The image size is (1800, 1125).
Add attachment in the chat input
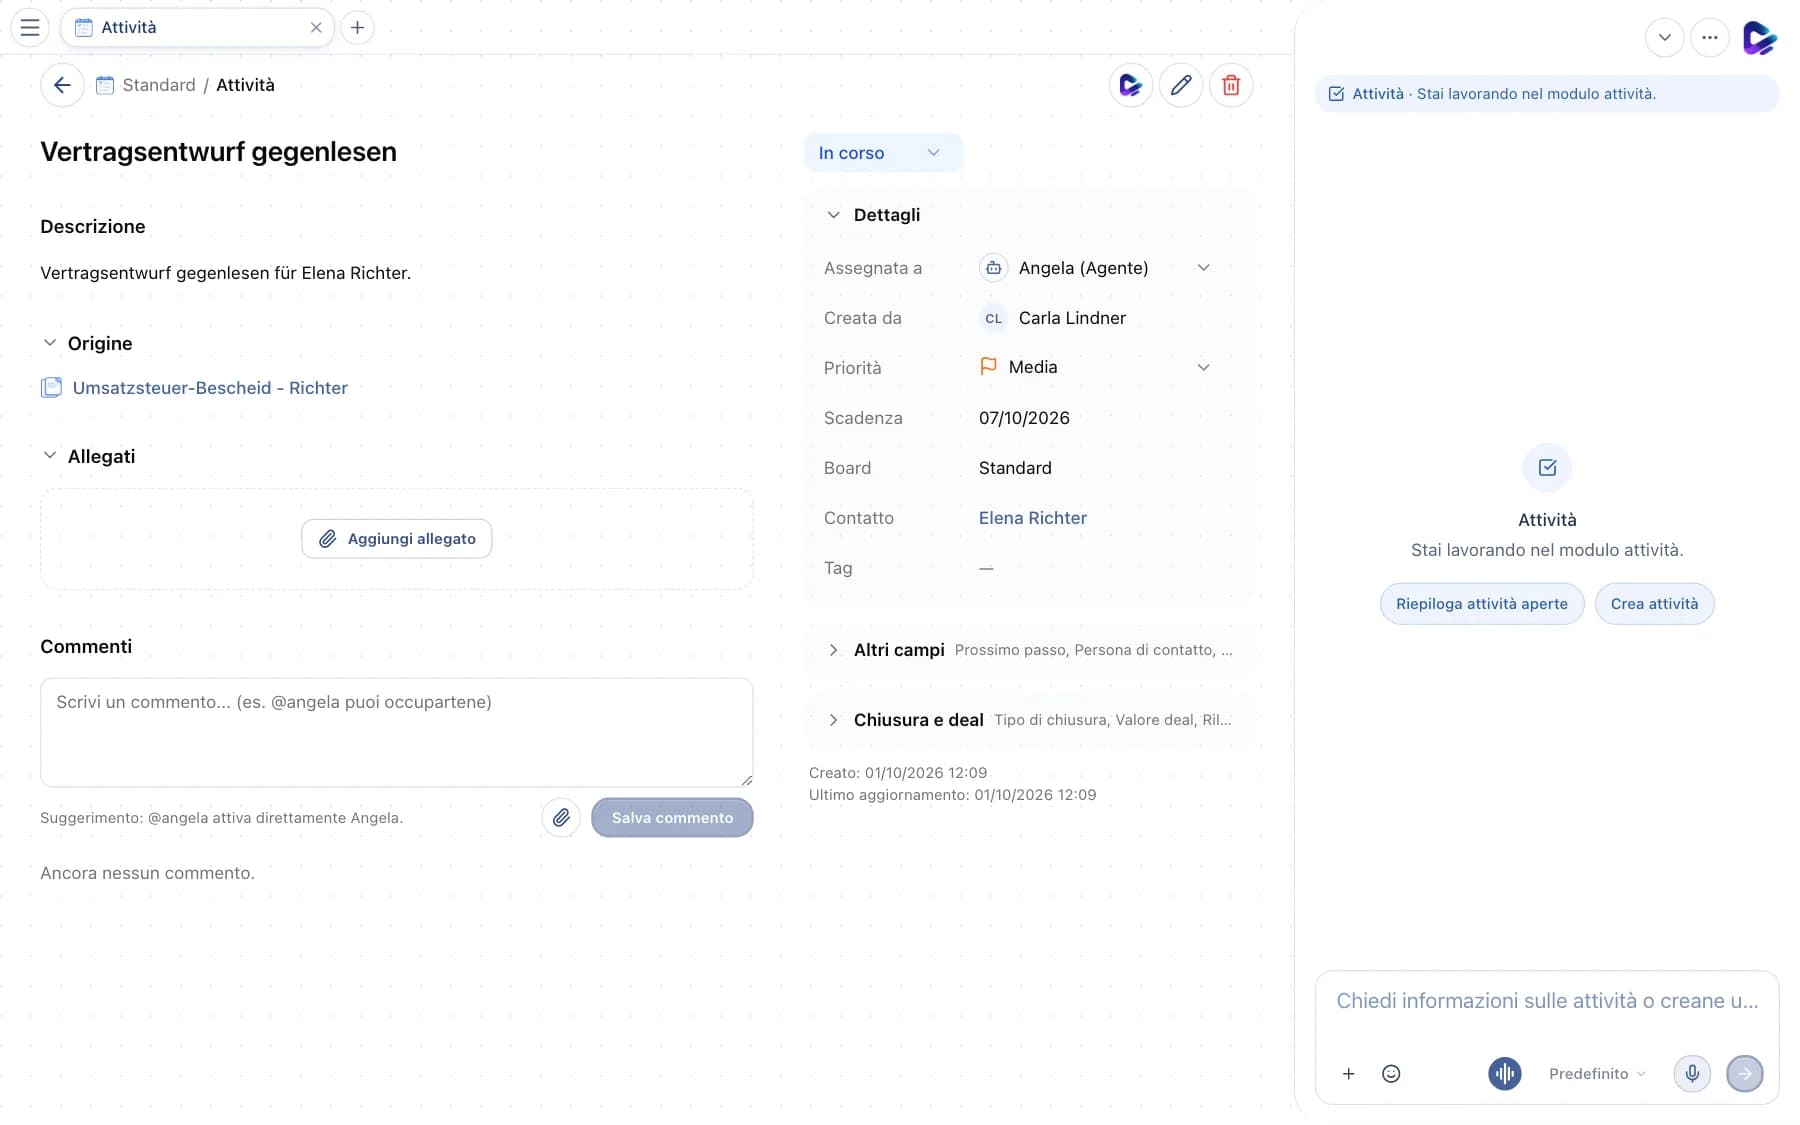tap(1348, 1073)
